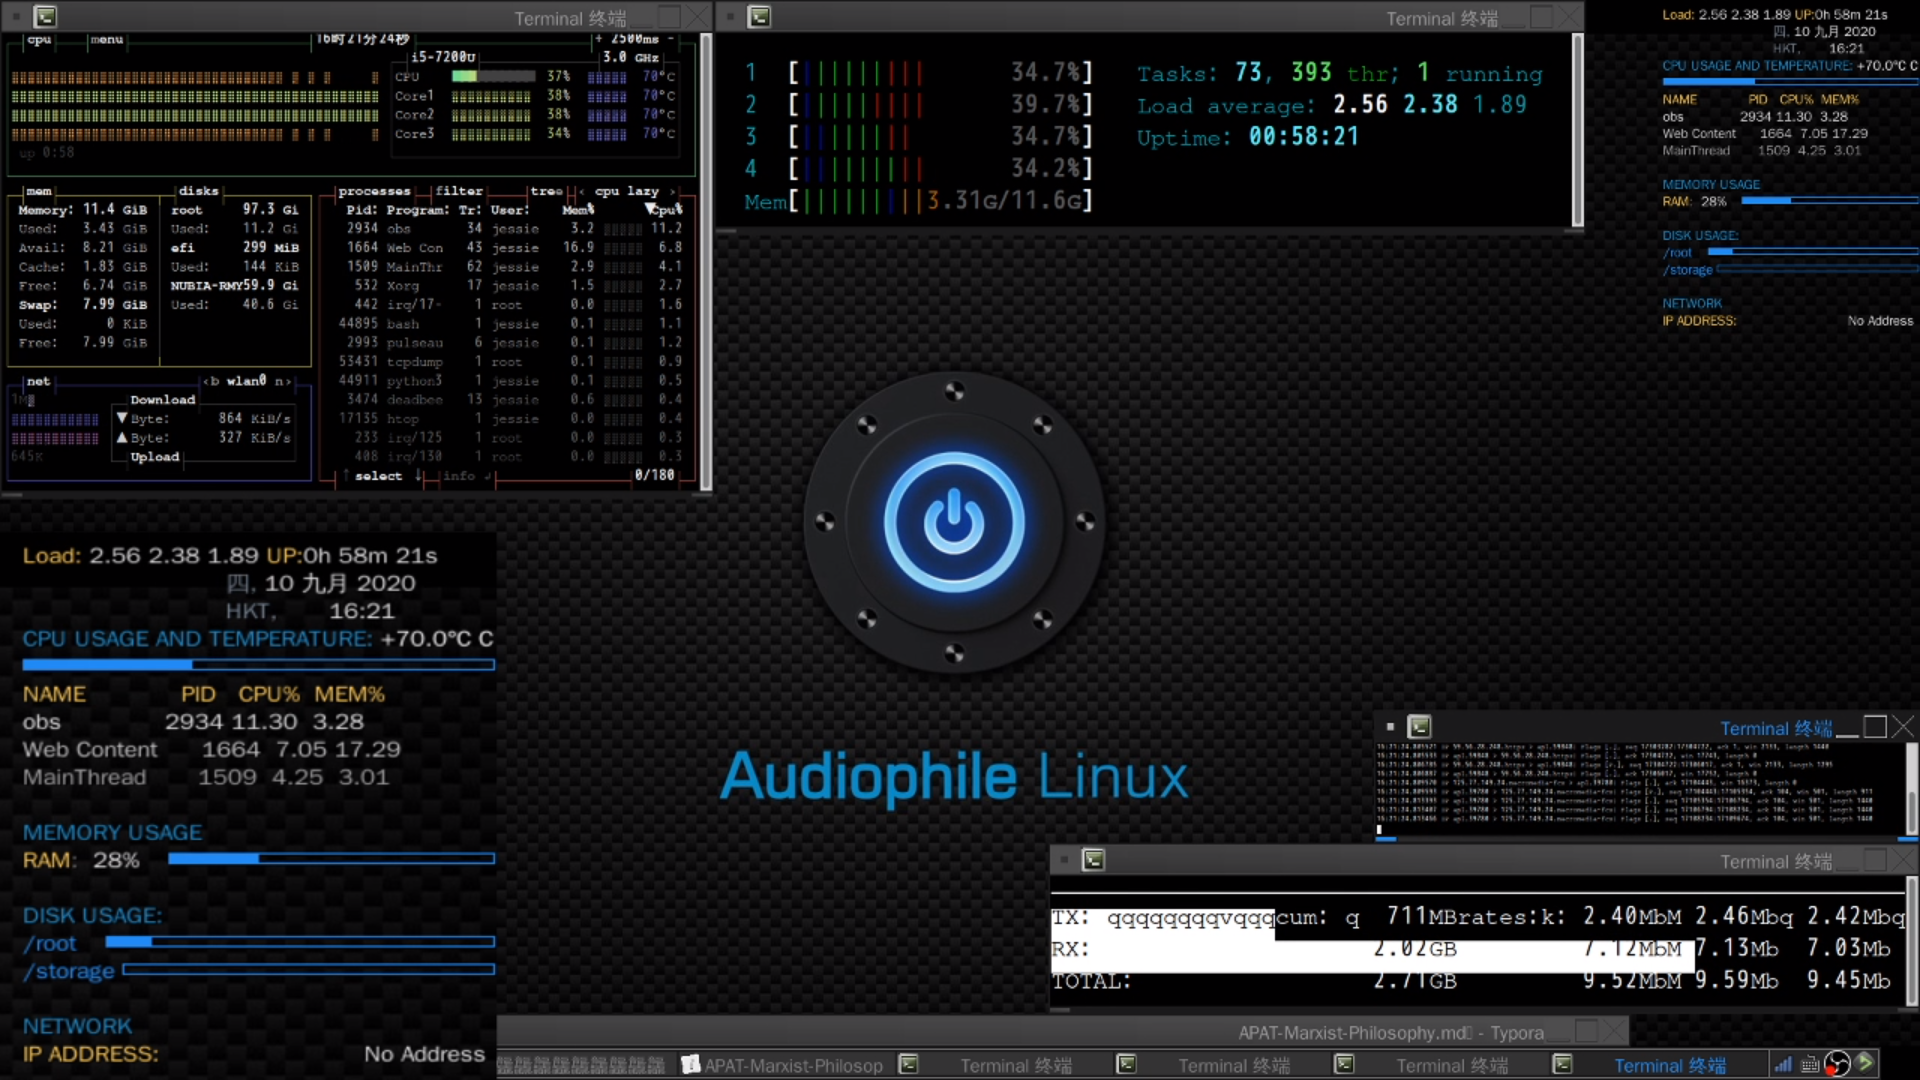Select the obs process row in bpytop
Viewport: 1920px width, 1080px height.
tap(512, 228)
